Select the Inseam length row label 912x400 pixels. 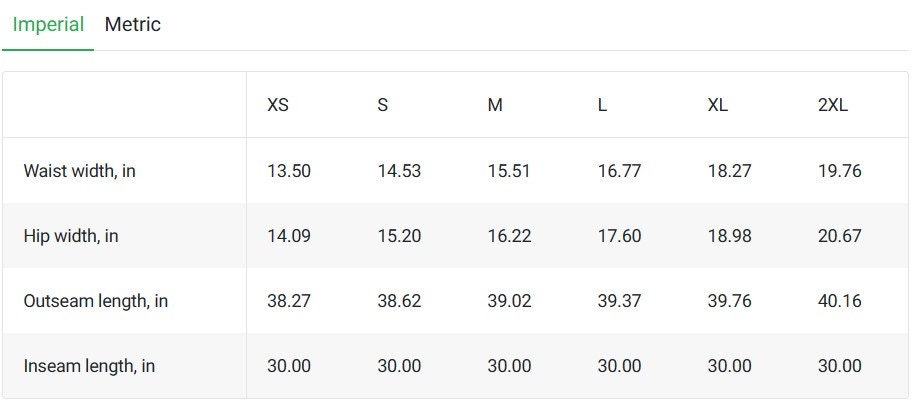click(x=89, y=366)
